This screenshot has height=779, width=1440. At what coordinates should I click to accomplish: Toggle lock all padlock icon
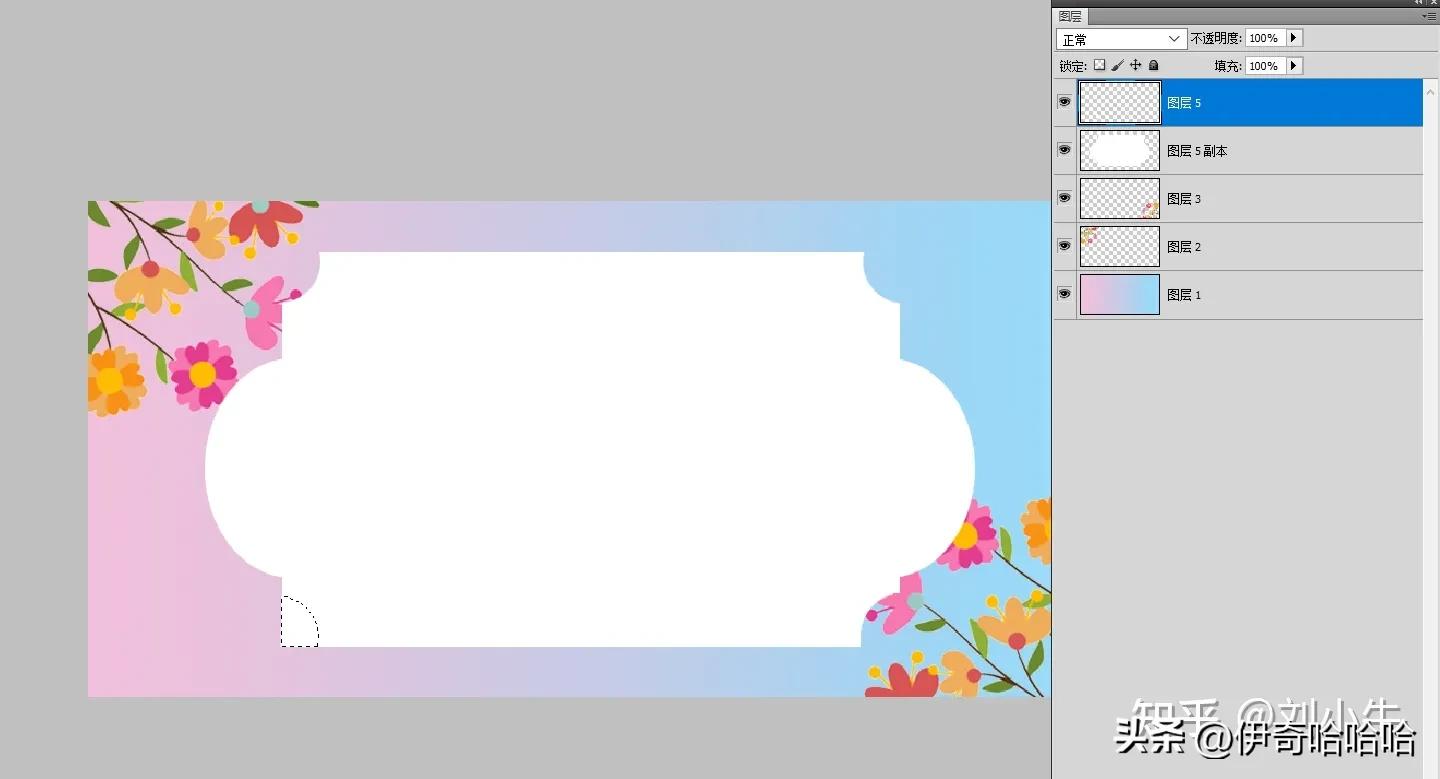click(x=1153, y=65)
